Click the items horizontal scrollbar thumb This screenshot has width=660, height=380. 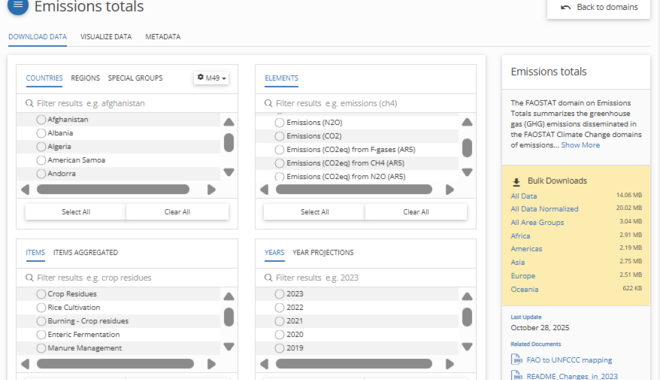115,364
